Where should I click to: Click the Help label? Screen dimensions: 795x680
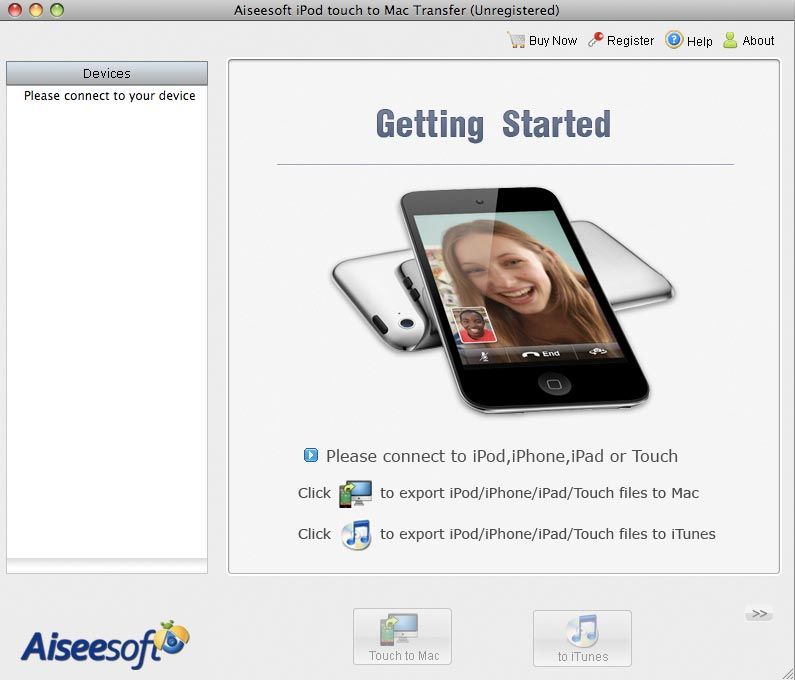coord(699,41)
